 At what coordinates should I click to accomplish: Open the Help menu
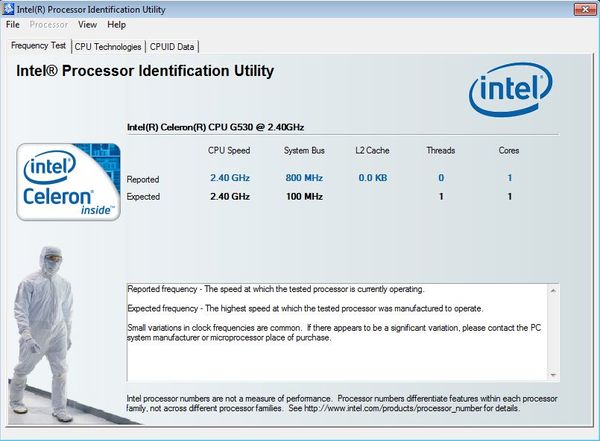[117, 24]
